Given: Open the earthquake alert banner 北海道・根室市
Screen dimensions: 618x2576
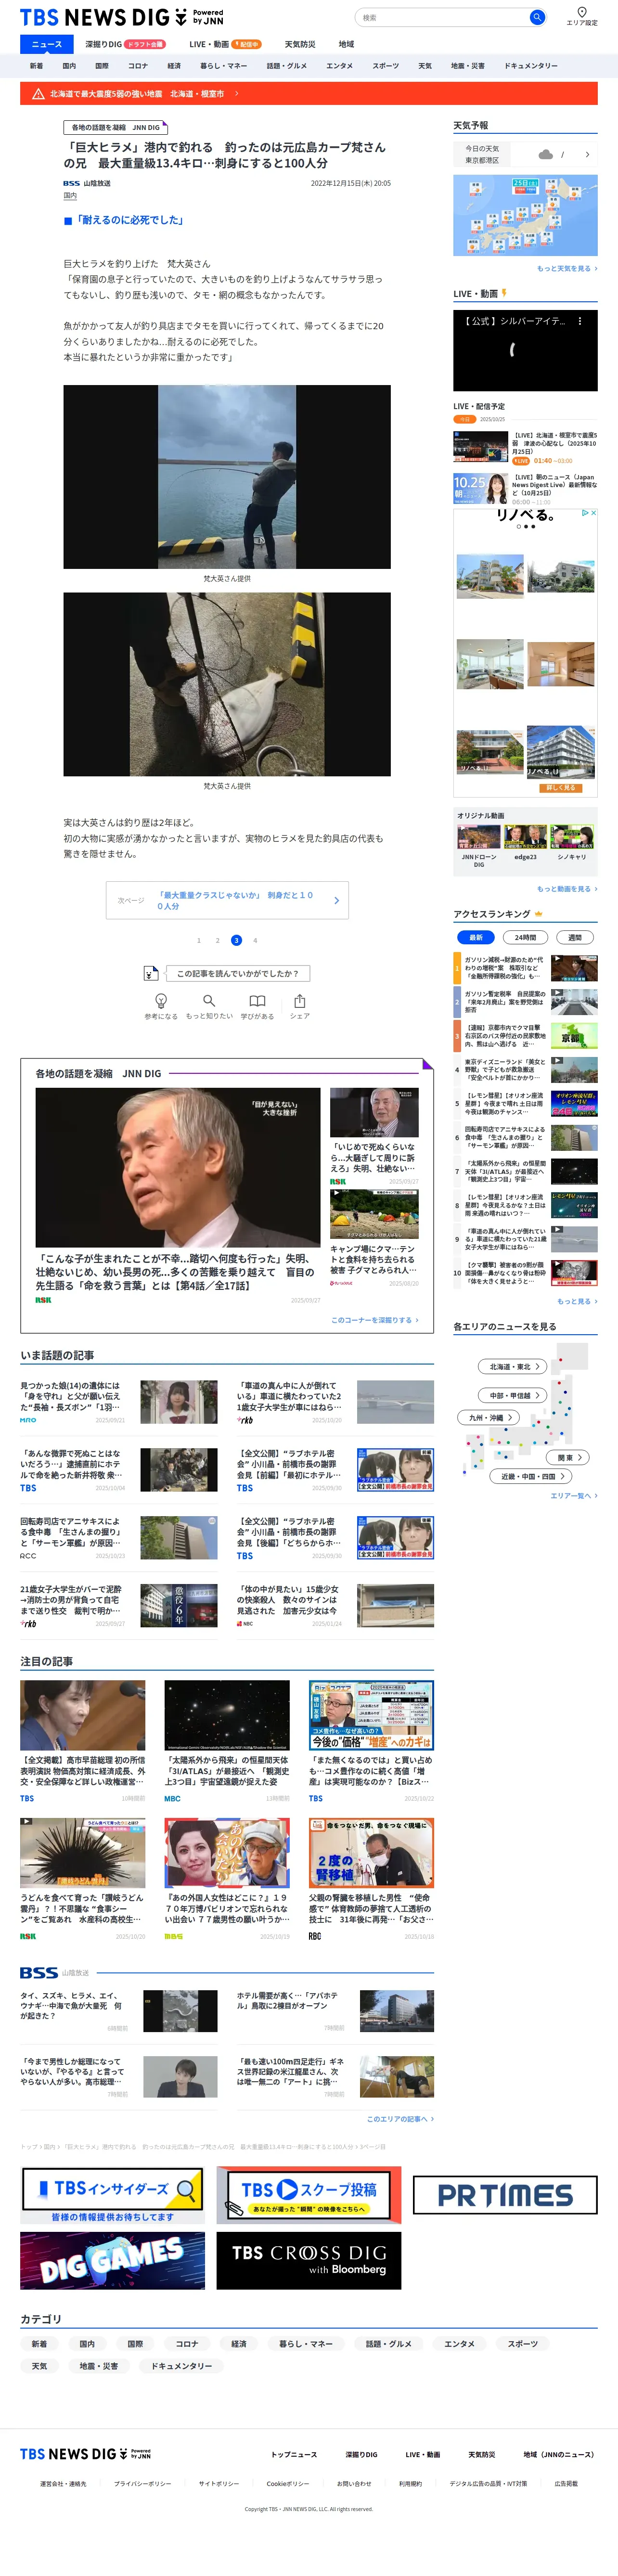Looking at the screenshot, I should point(309,93).
